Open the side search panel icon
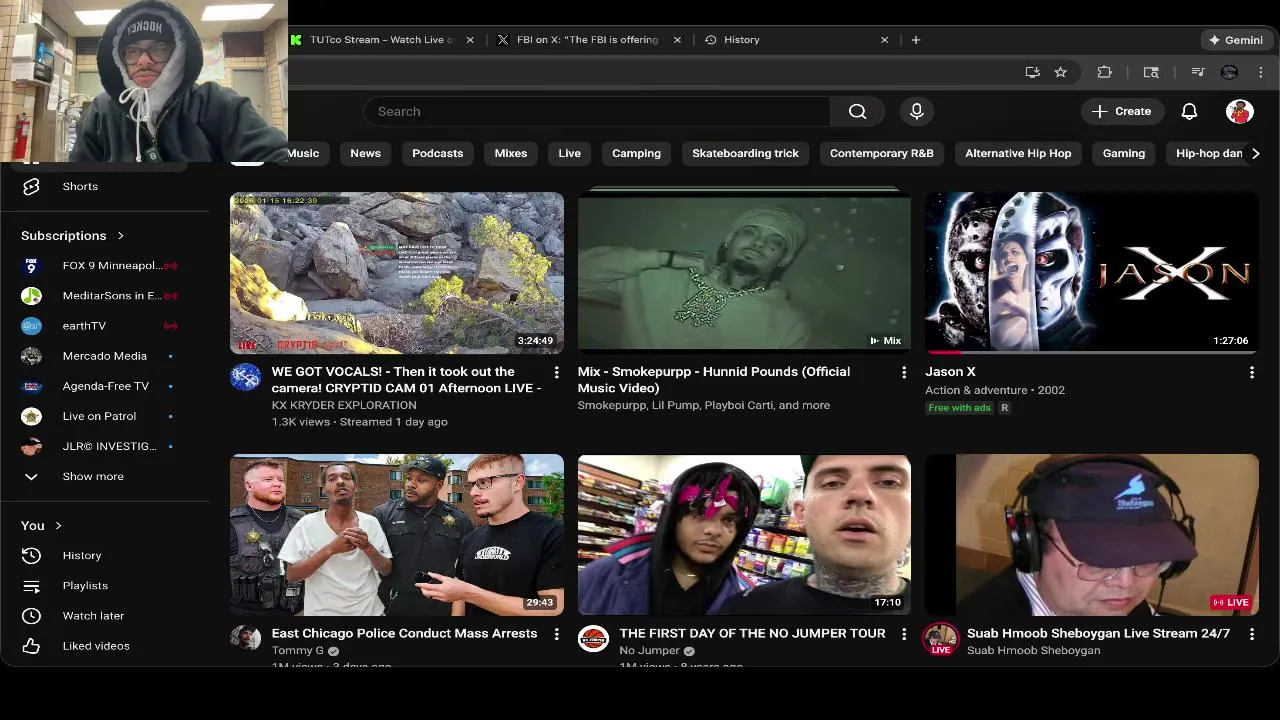The height and width of the screenshot is (720, 1280). 1151,72
